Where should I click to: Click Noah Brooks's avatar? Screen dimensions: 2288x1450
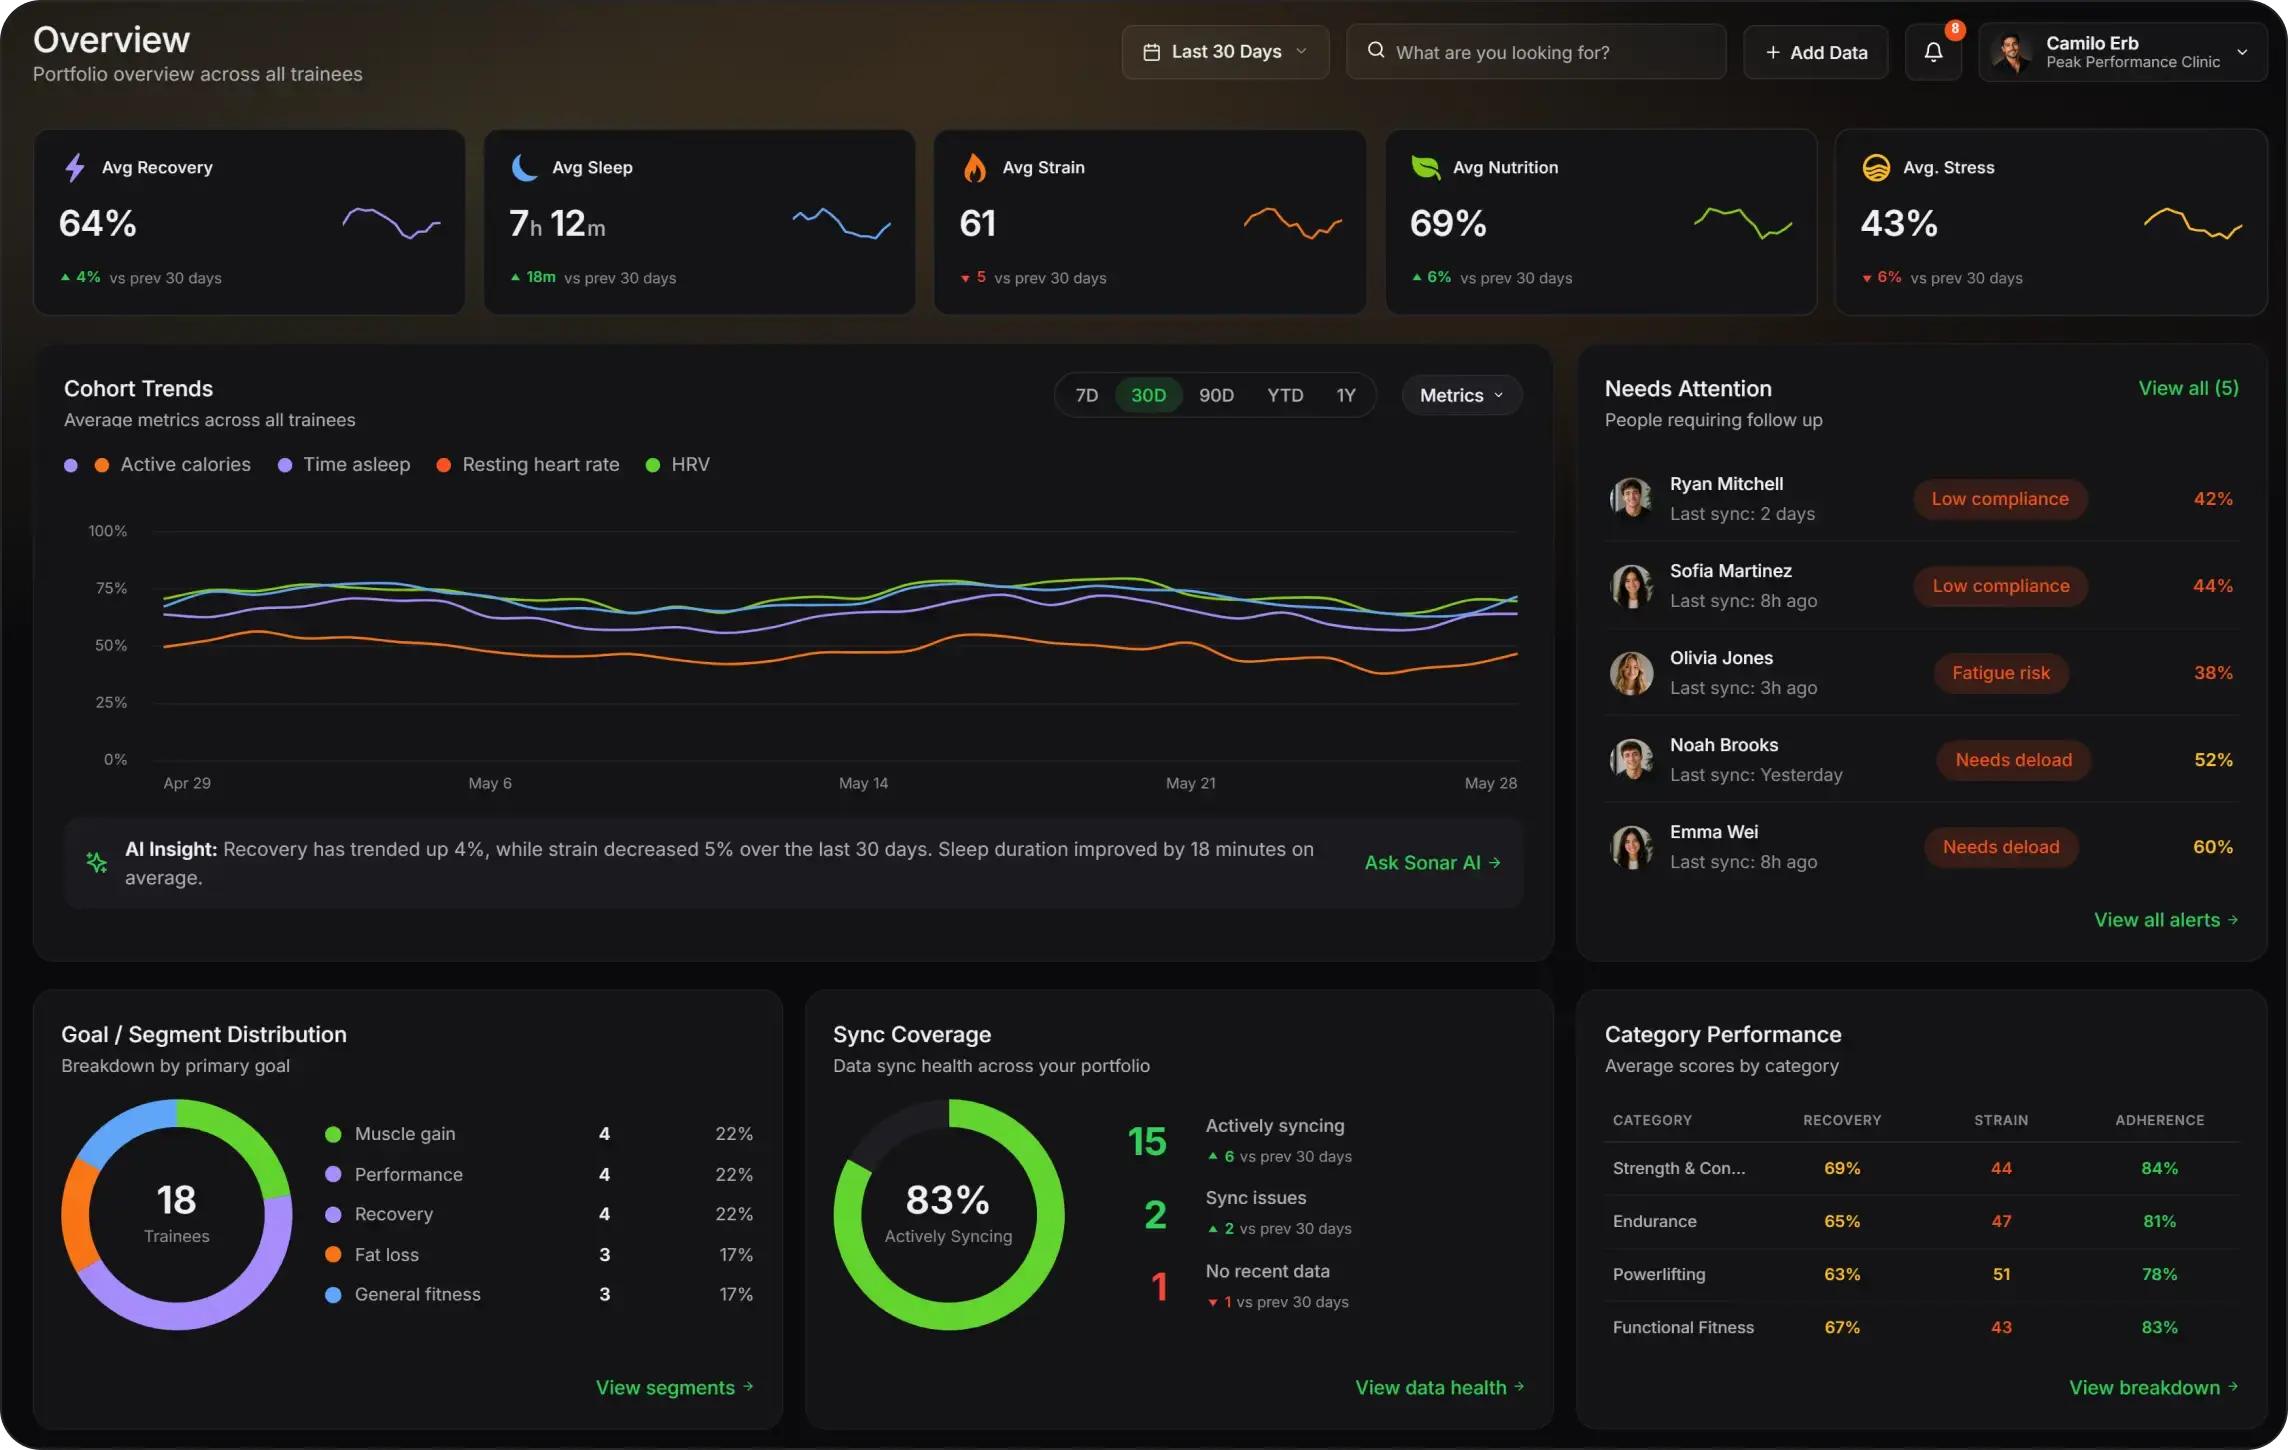(1631, 759)
